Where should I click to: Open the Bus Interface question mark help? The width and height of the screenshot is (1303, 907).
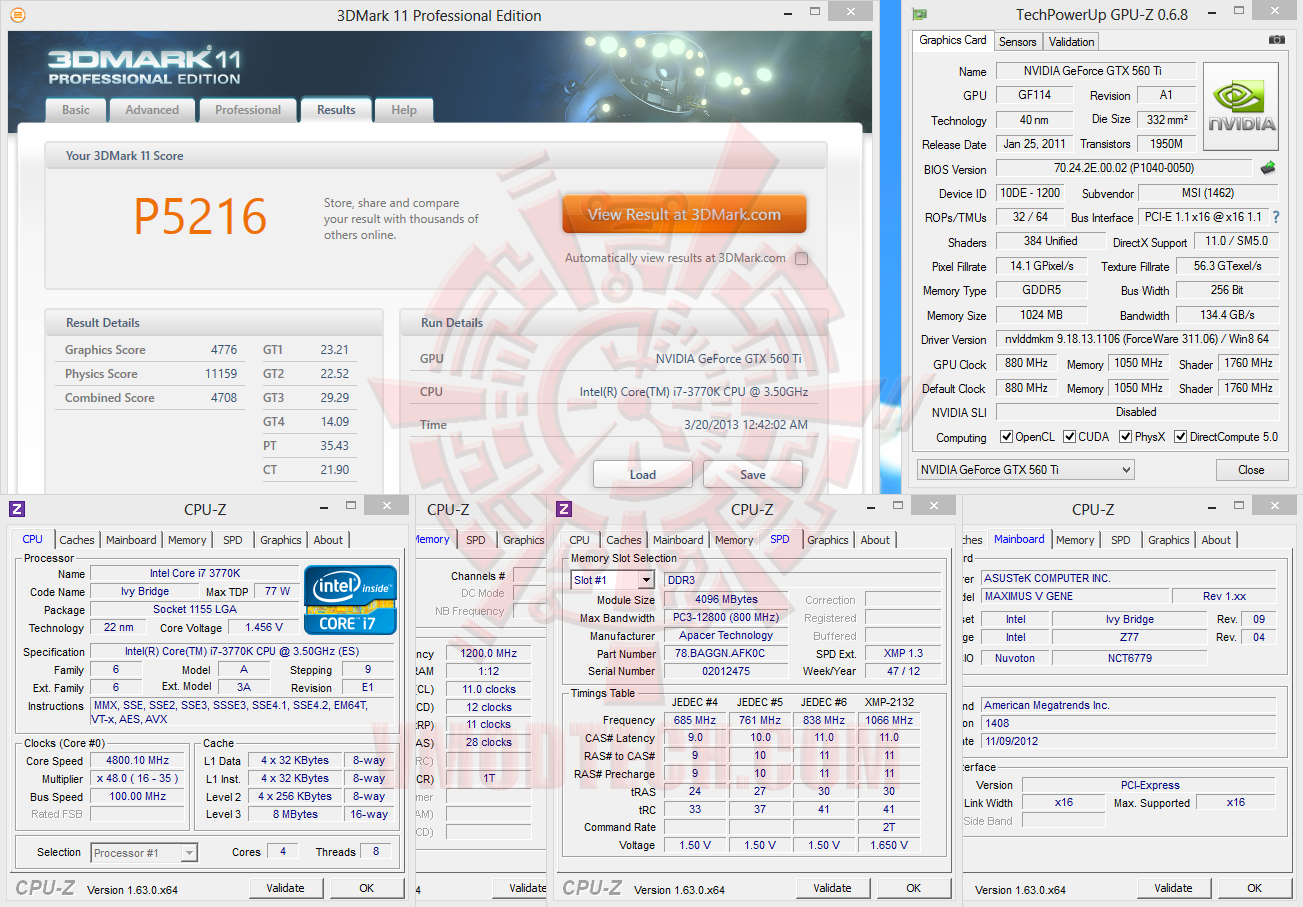point(1276,217)
